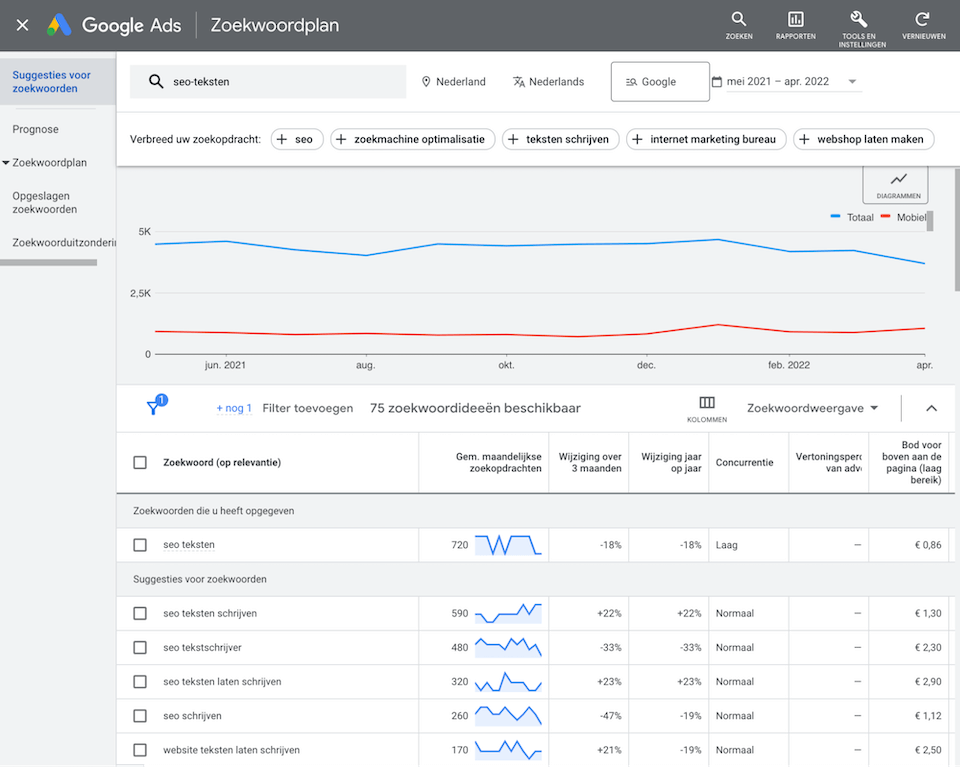
Task: Open the Kolommen column settings
Action: coord(707,408)
